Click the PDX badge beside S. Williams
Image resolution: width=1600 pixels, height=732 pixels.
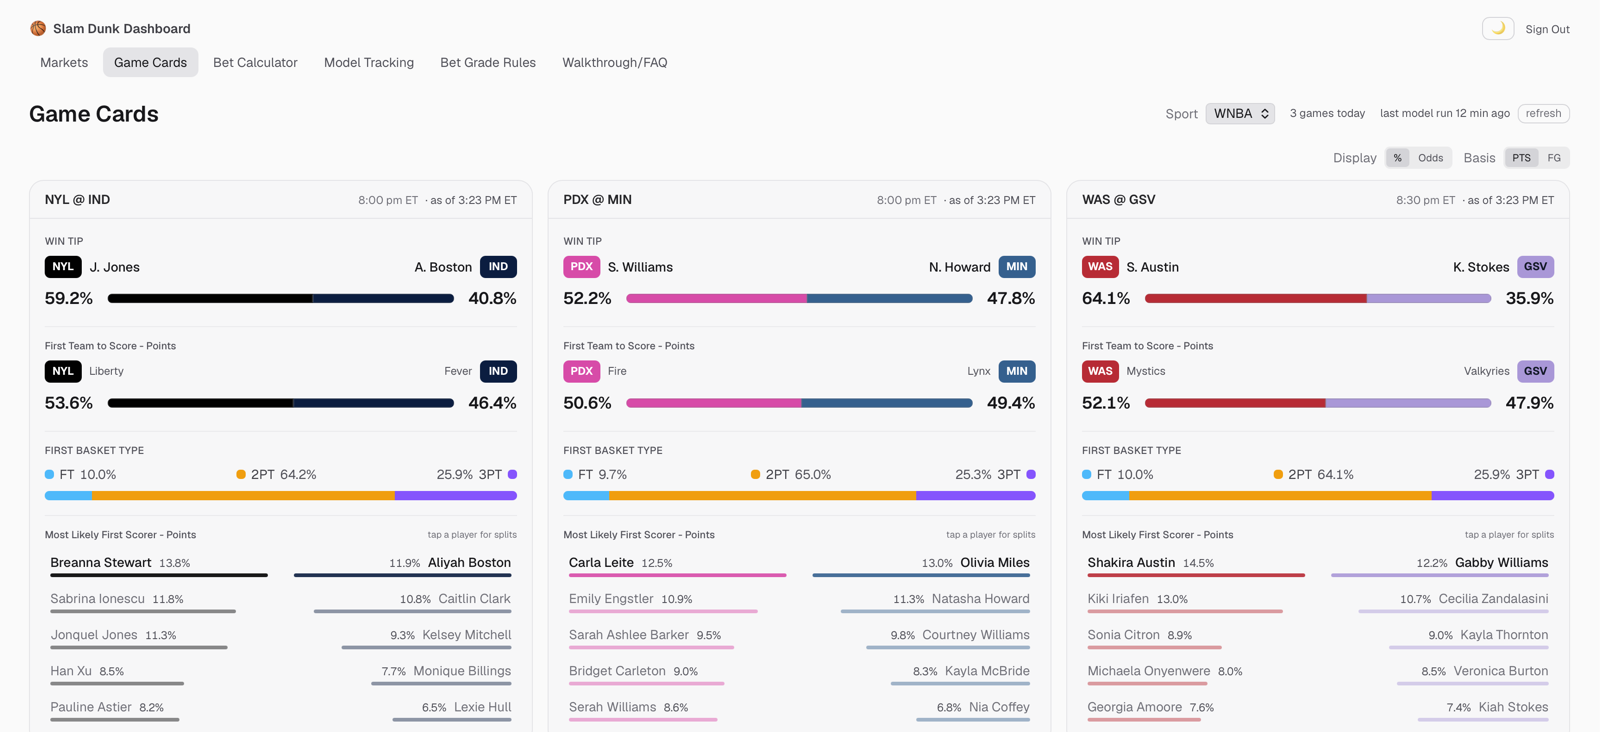point(582,267)
